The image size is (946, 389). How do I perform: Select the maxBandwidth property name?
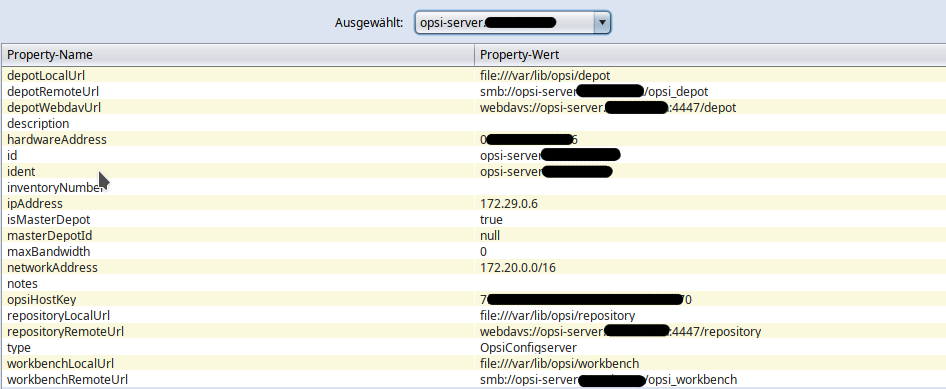click(48, 251)
